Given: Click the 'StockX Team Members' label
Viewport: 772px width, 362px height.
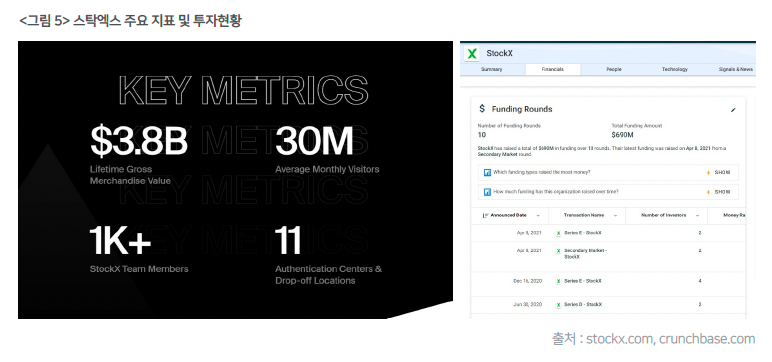Looking at the screenshot, I should coord(139,269).
